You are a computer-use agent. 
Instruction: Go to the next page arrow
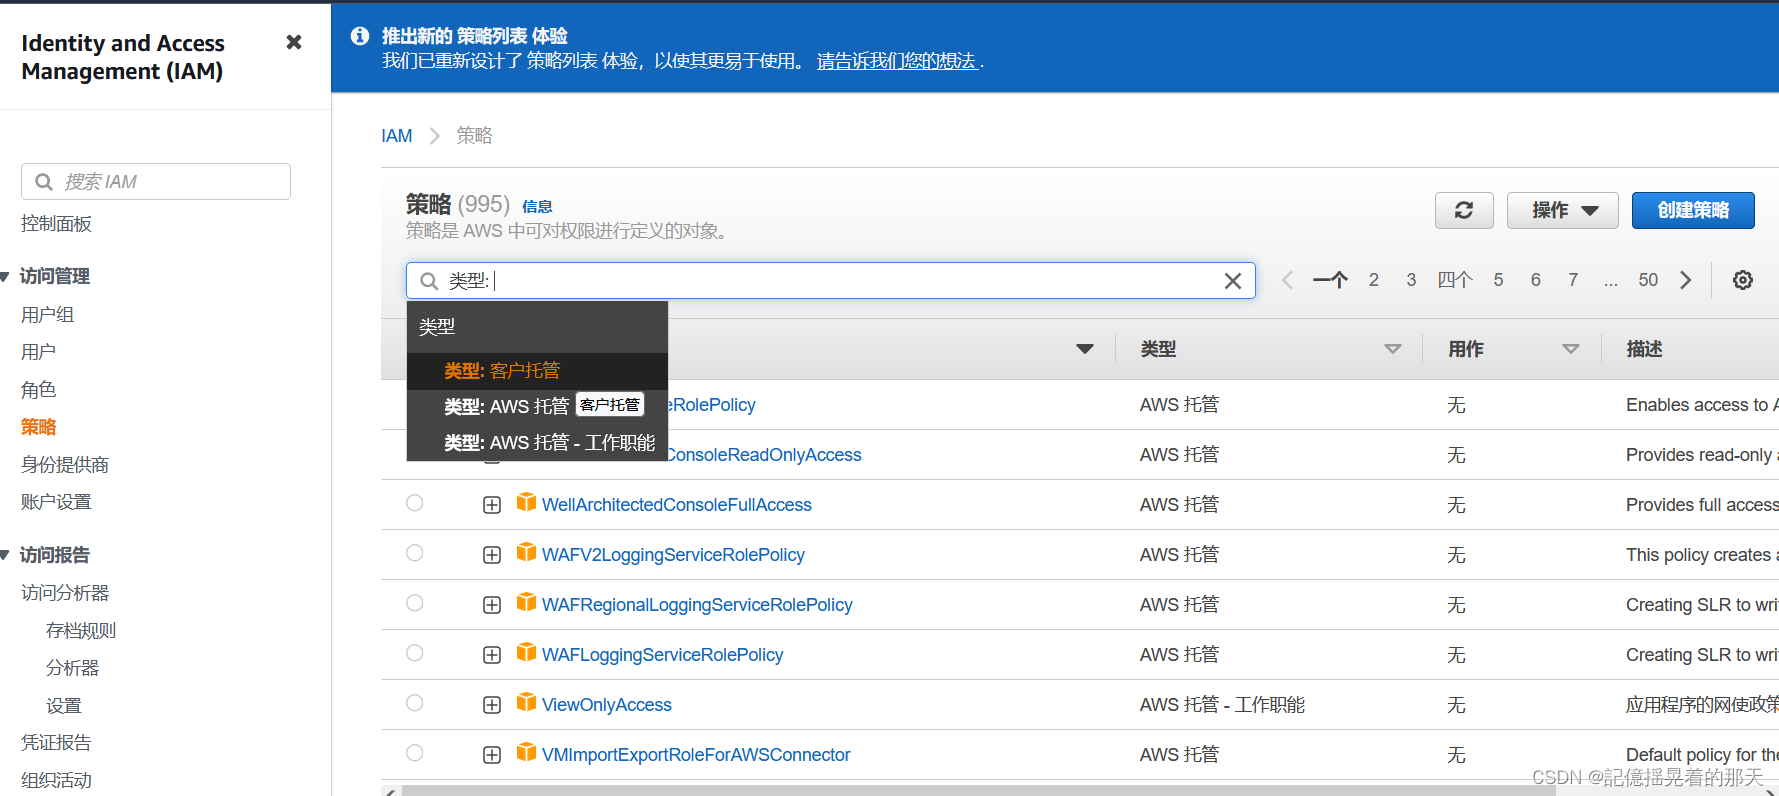(x=1686, y=280)
